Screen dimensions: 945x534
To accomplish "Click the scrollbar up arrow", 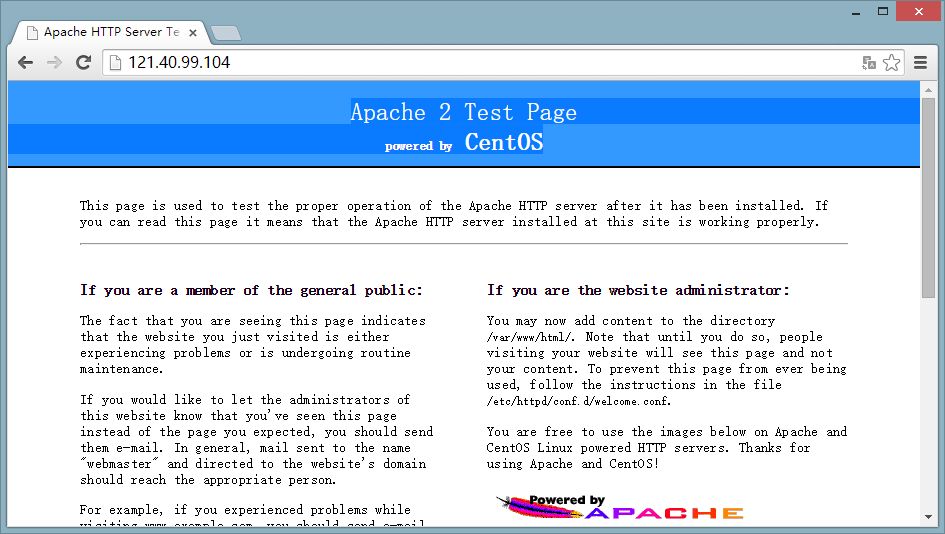I will [928, 90].
